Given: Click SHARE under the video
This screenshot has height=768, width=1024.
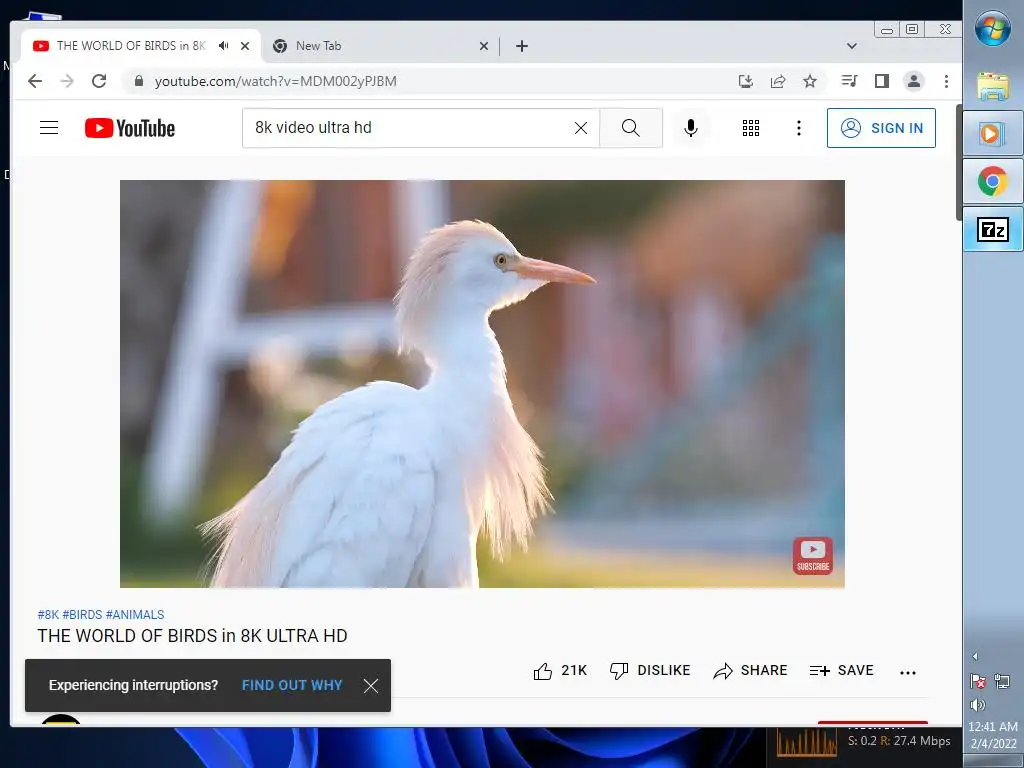Looking at the screenshot, I should tap(750, 671).
